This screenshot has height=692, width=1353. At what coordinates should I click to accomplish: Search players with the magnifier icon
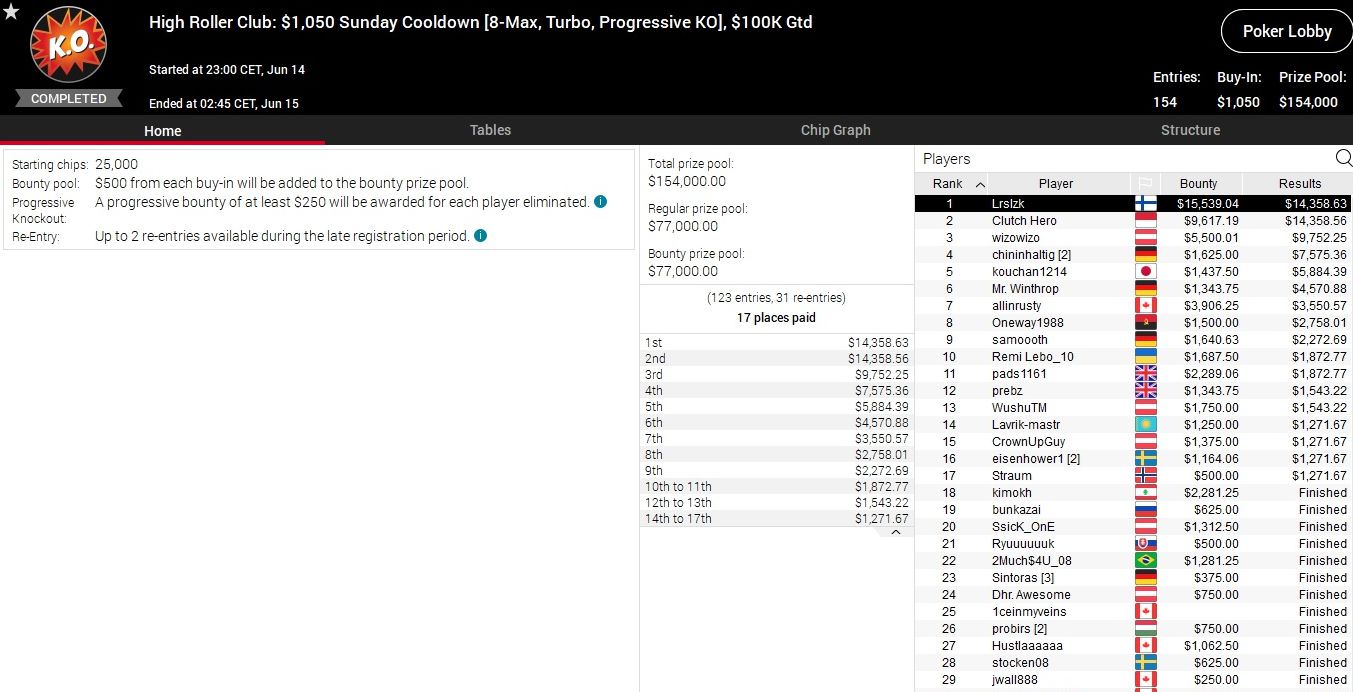1343,158
